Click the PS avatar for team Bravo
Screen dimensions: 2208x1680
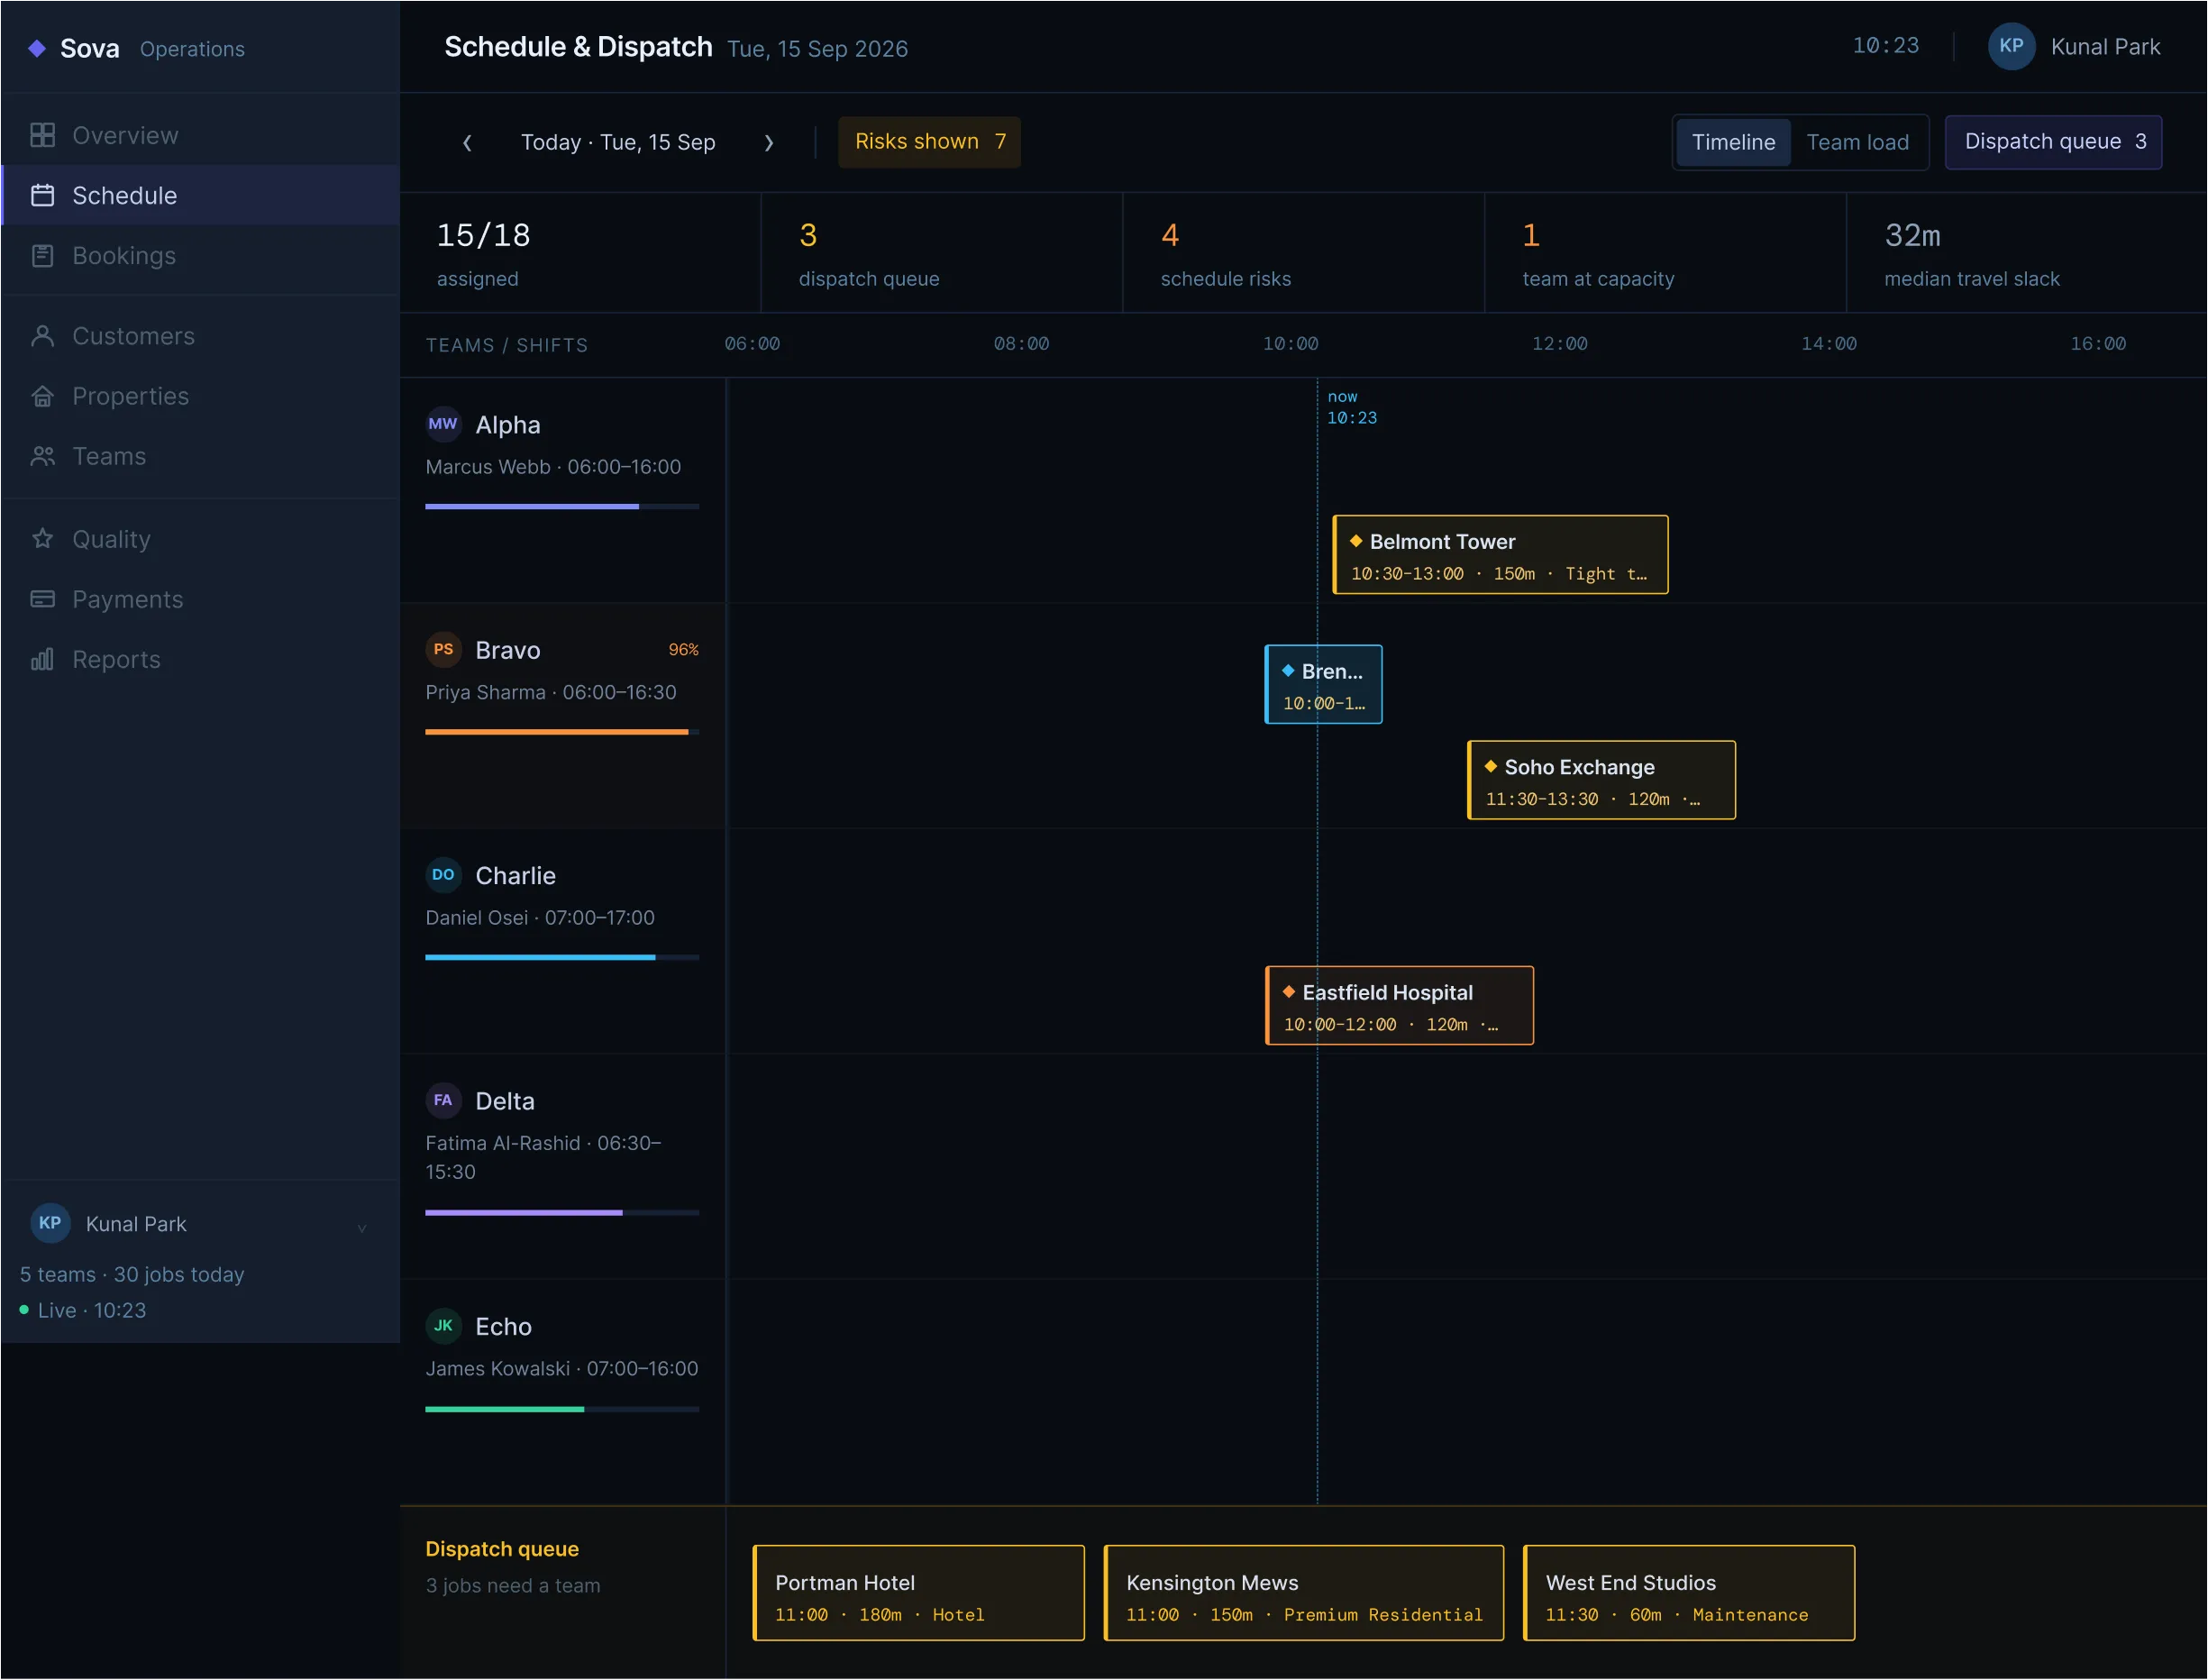tap(443, 649)
